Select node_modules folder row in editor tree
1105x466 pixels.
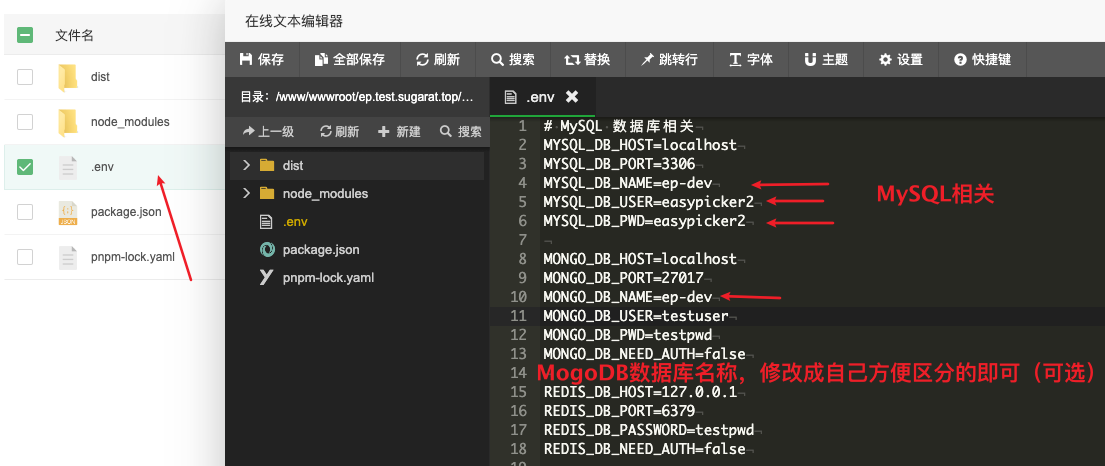[x=357, y=193]
